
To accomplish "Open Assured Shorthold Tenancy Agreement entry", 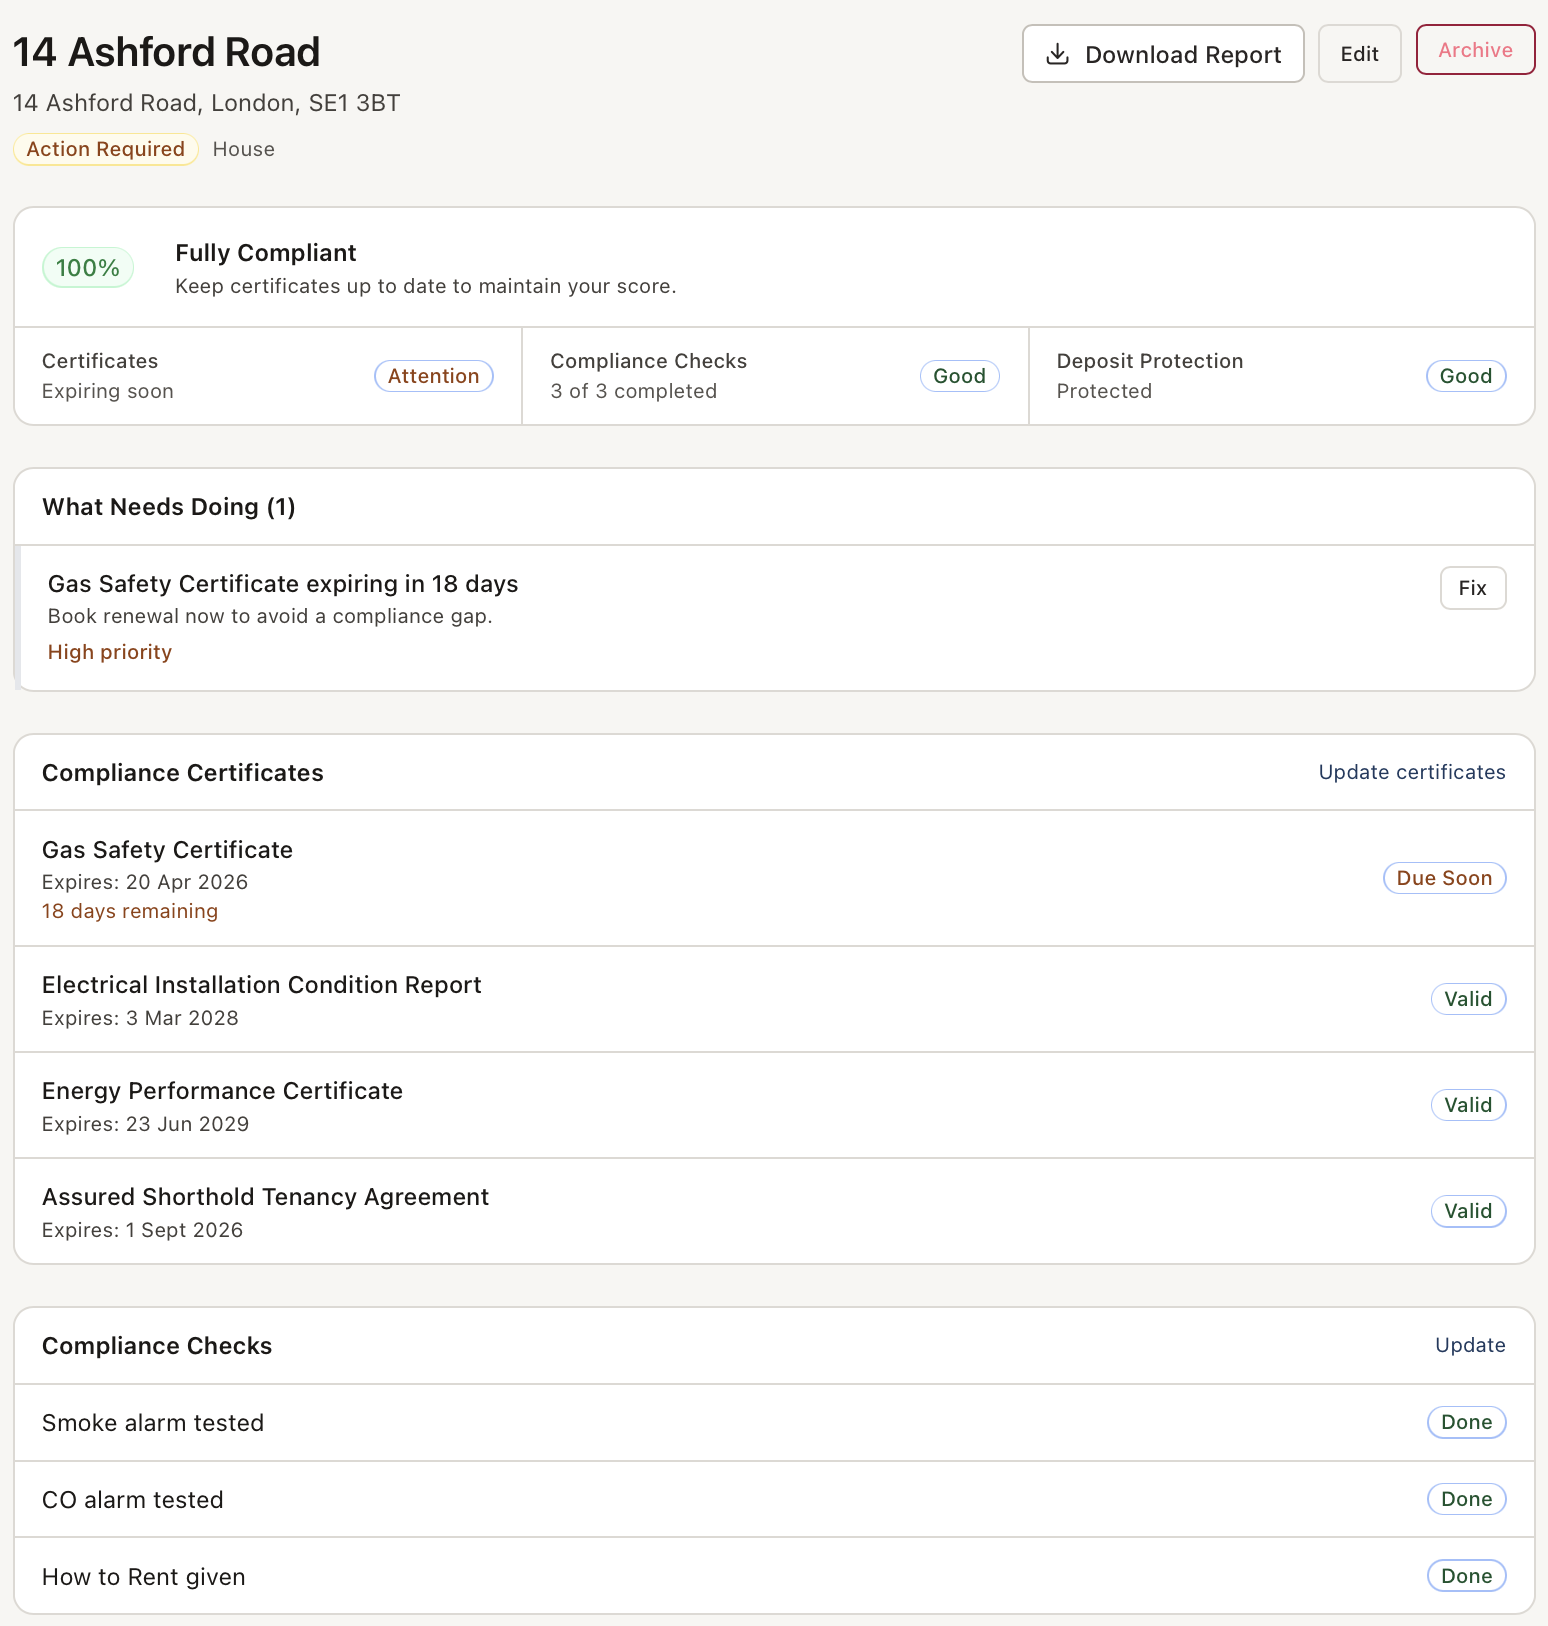I will click(265, 1197).
